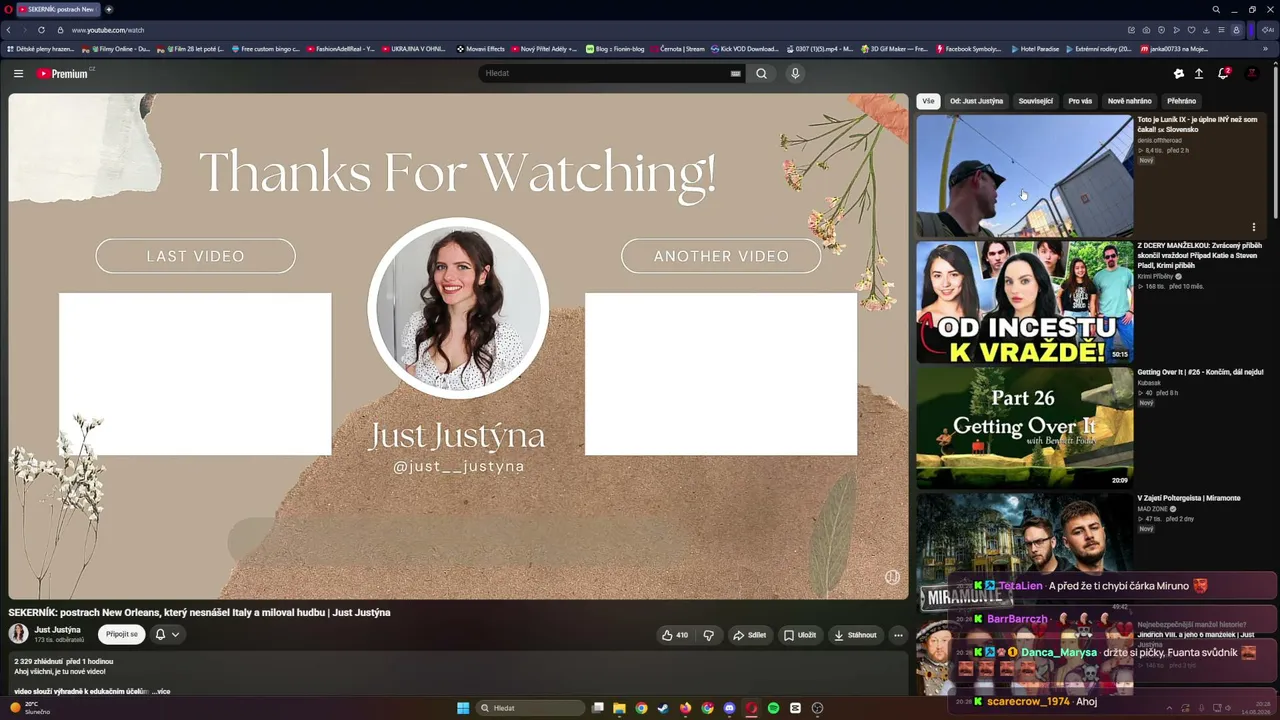Open the weather widget in the taskbar
Screen dimensions: 1280x720
coord(30,708)
